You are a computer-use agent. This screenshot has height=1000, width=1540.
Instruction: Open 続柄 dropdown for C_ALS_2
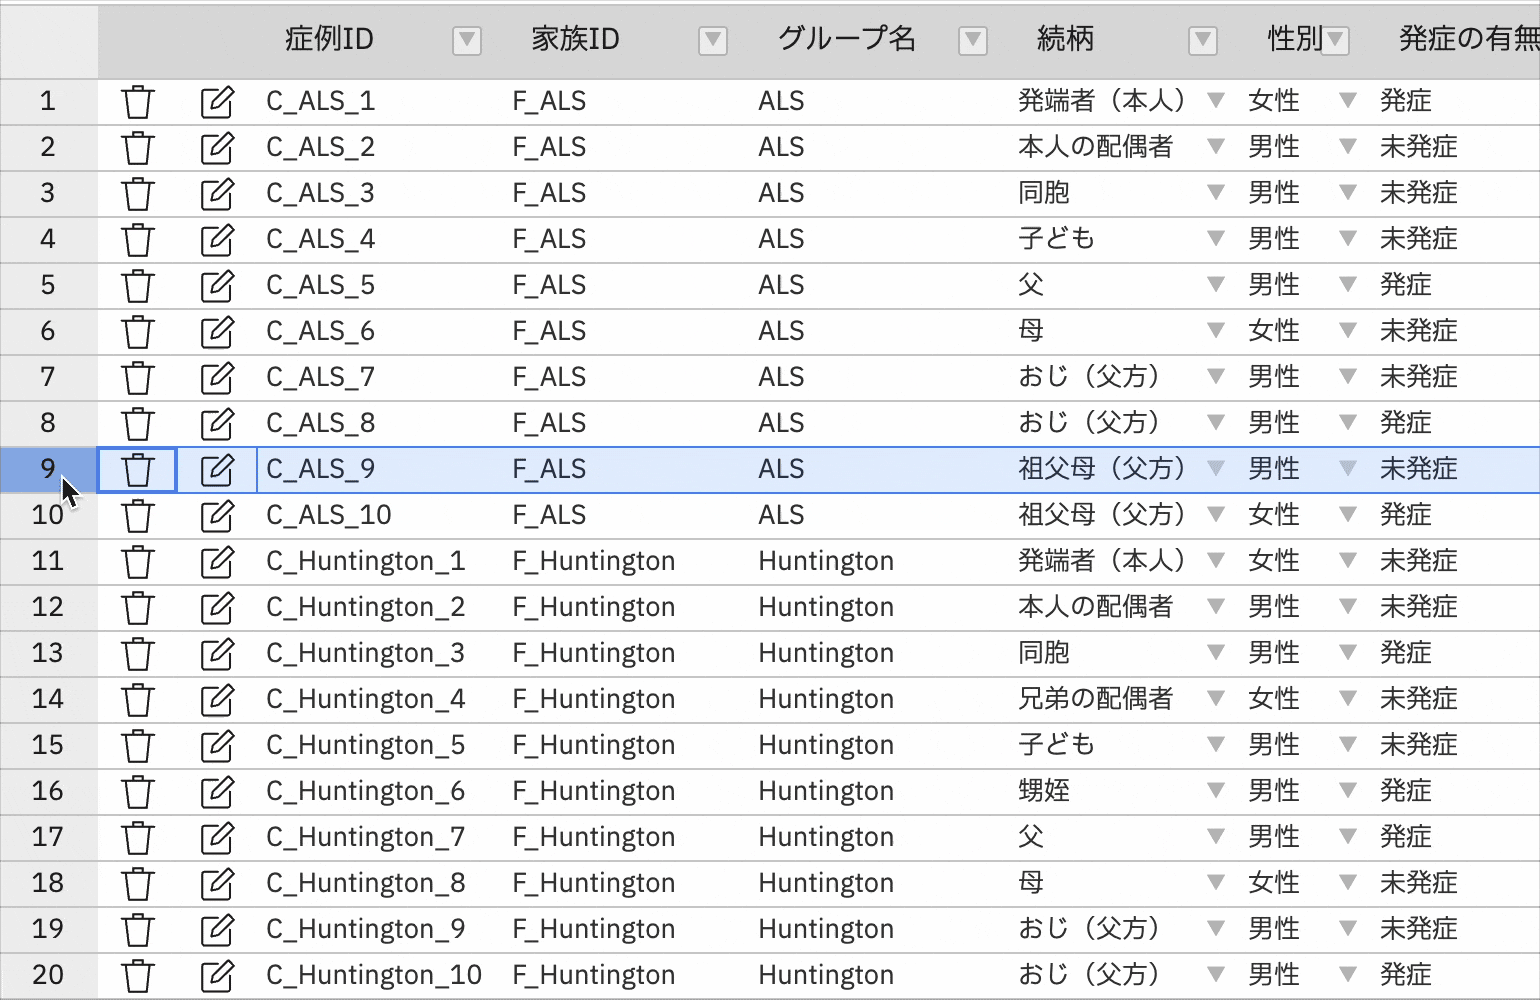1216,147
